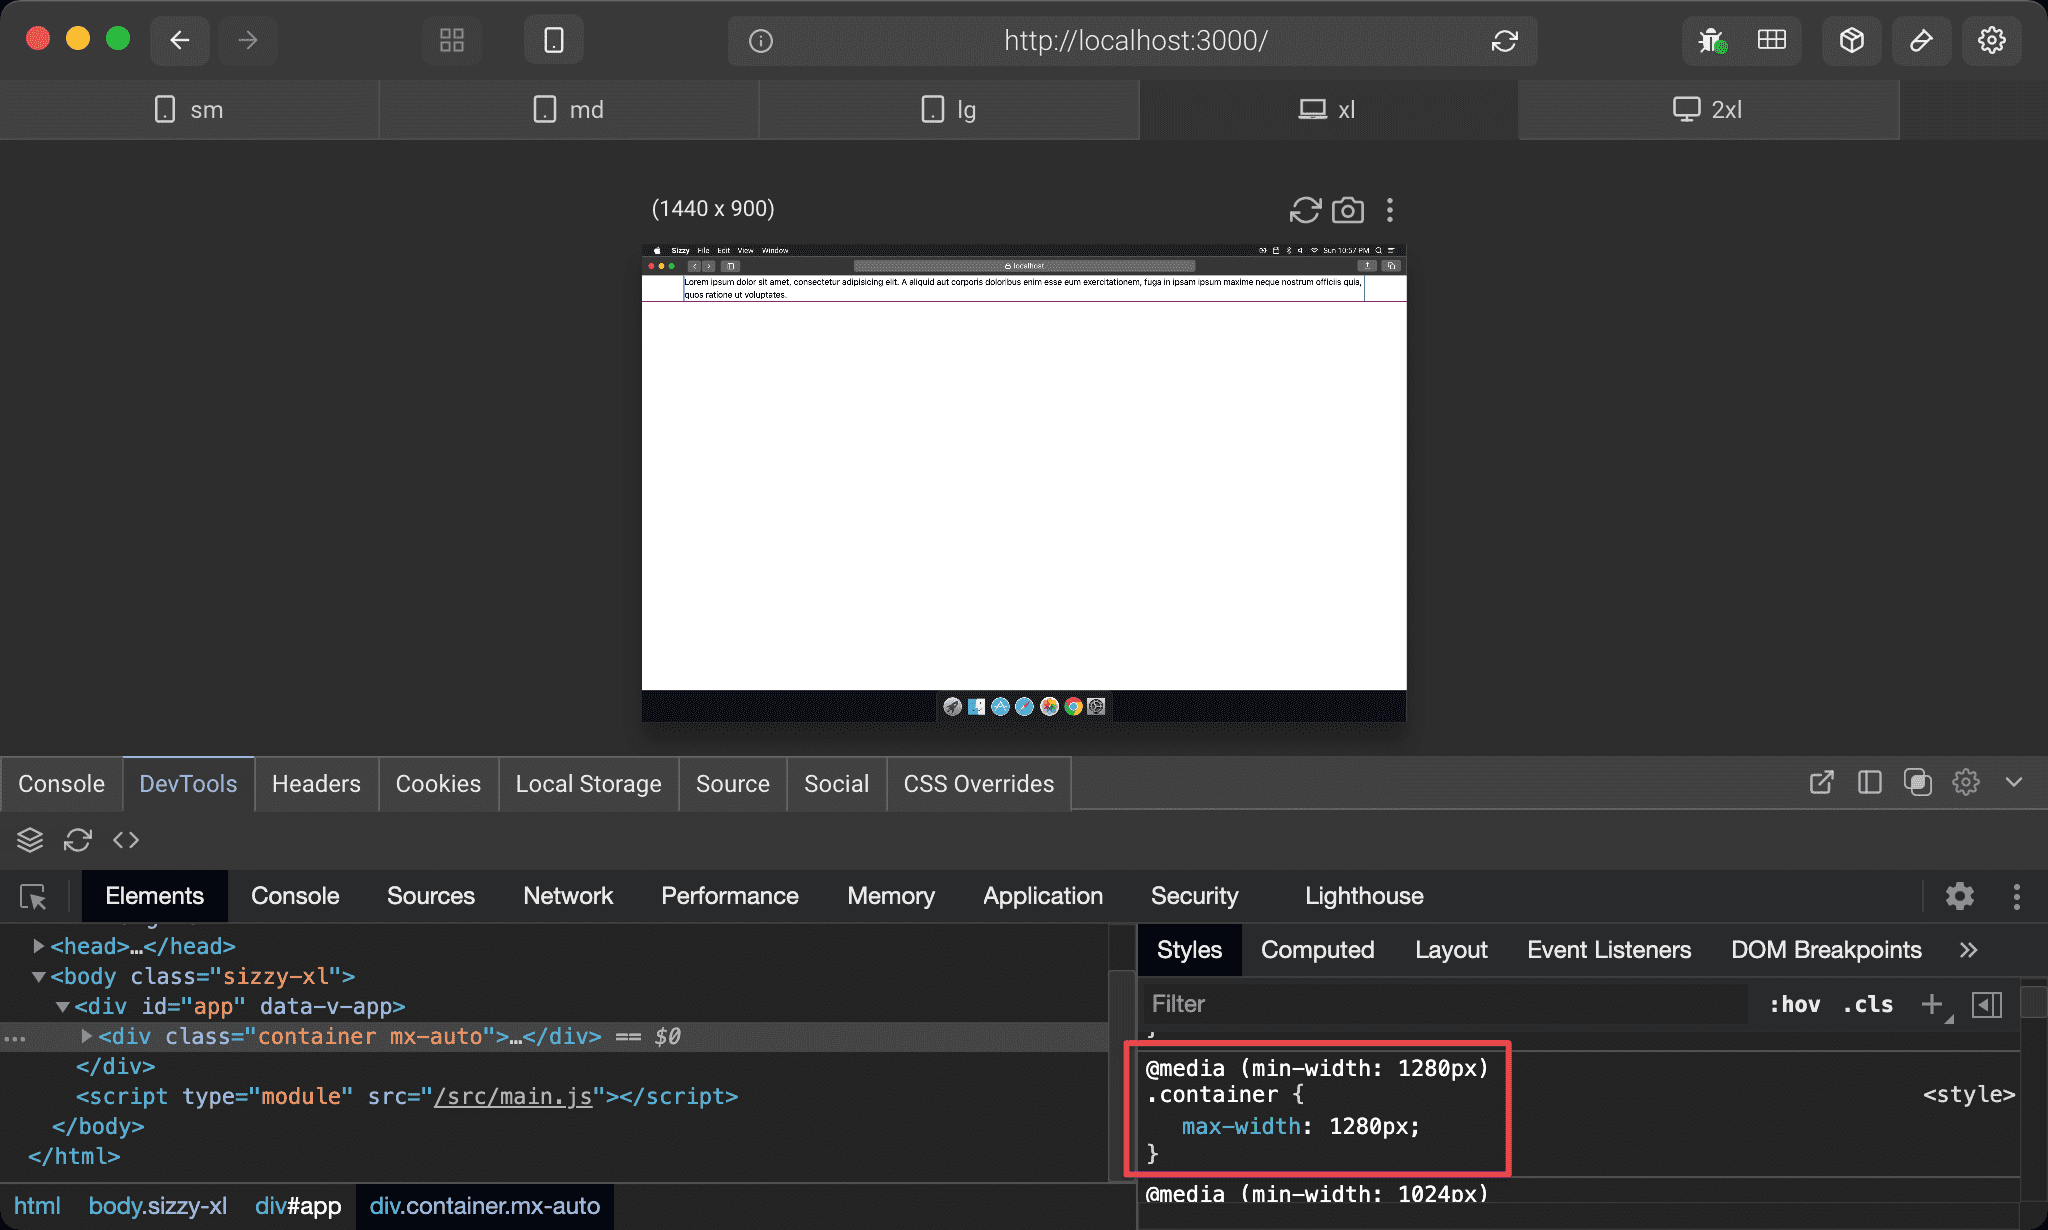Reload page via address bar refresh icon
Viewport: 2048px width, 1230px height.
(x=1505, y=41)
